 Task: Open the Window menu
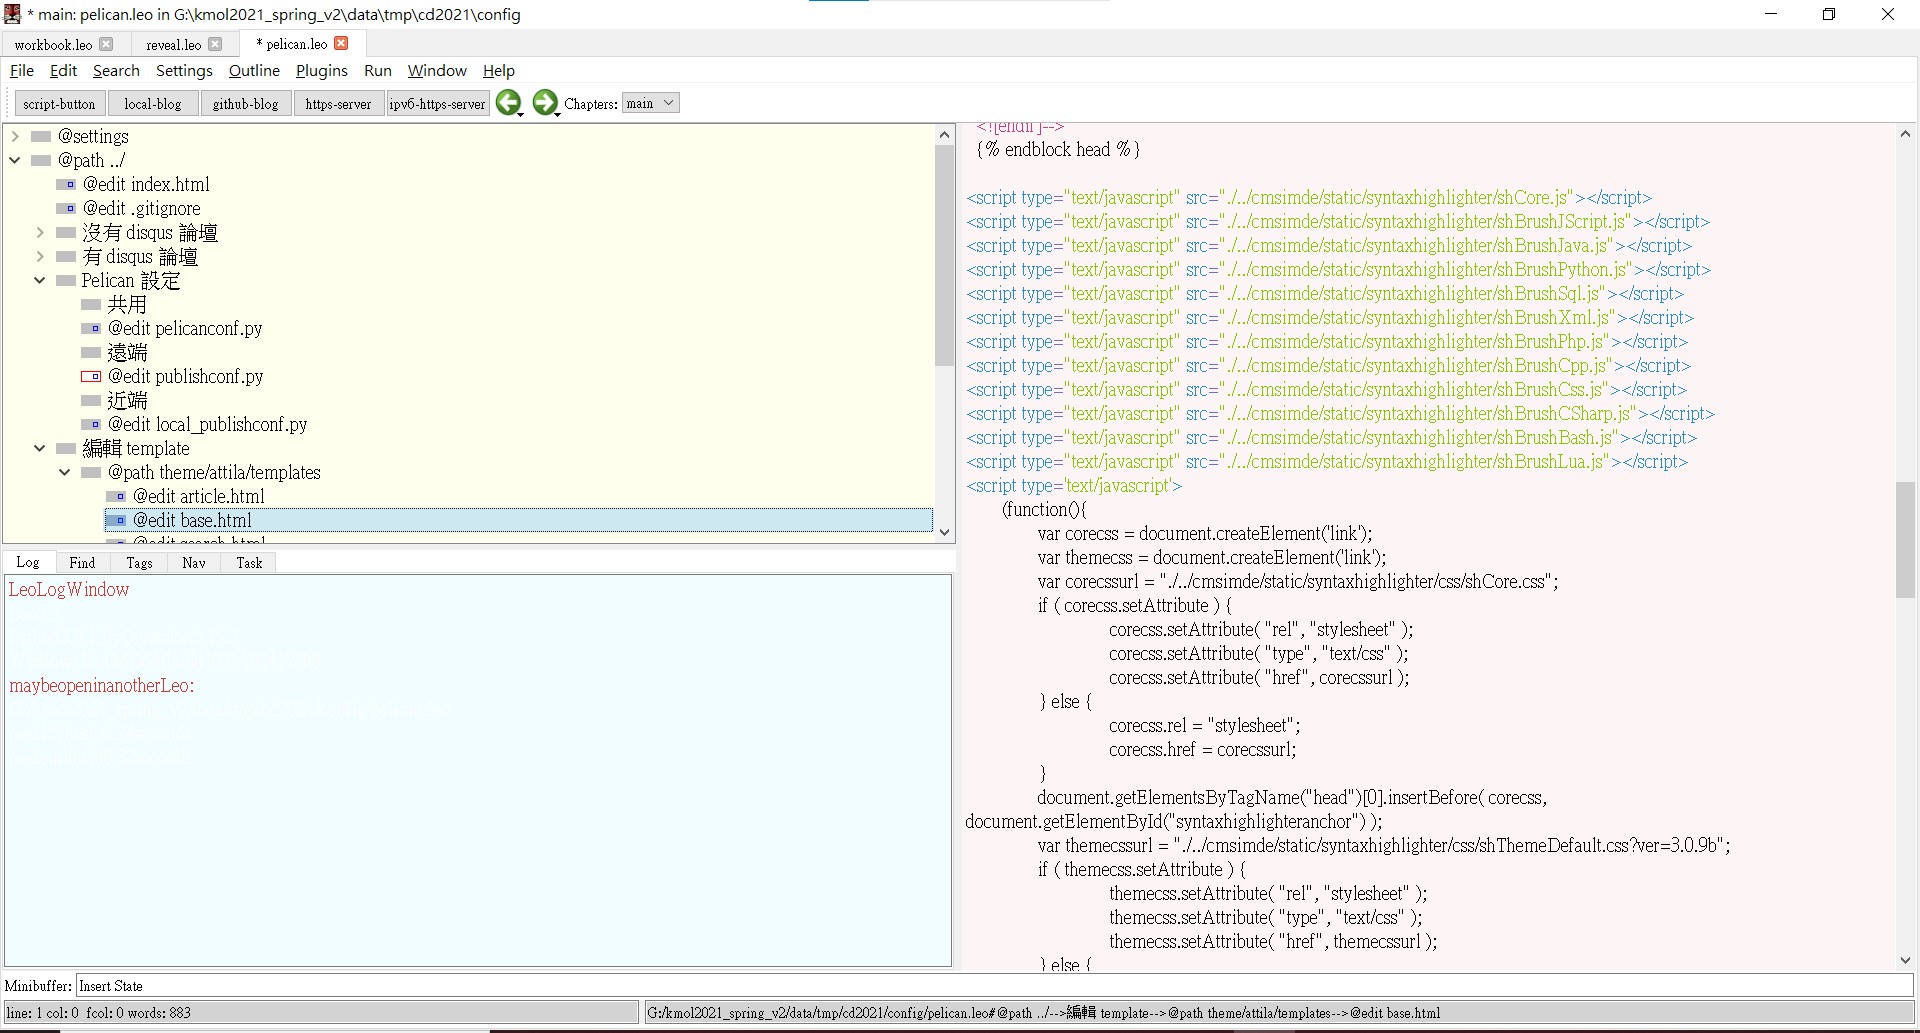437,70
